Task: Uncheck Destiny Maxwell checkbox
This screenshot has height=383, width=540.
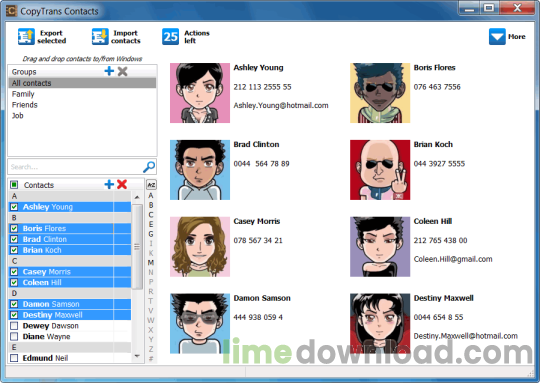Action: click(14, 315)
